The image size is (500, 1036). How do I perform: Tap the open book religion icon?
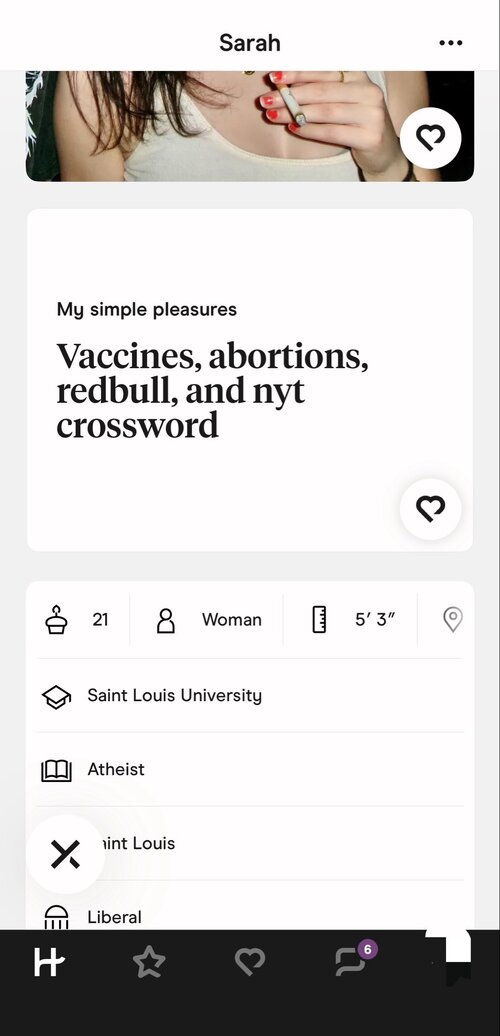[x=56, y=770]
